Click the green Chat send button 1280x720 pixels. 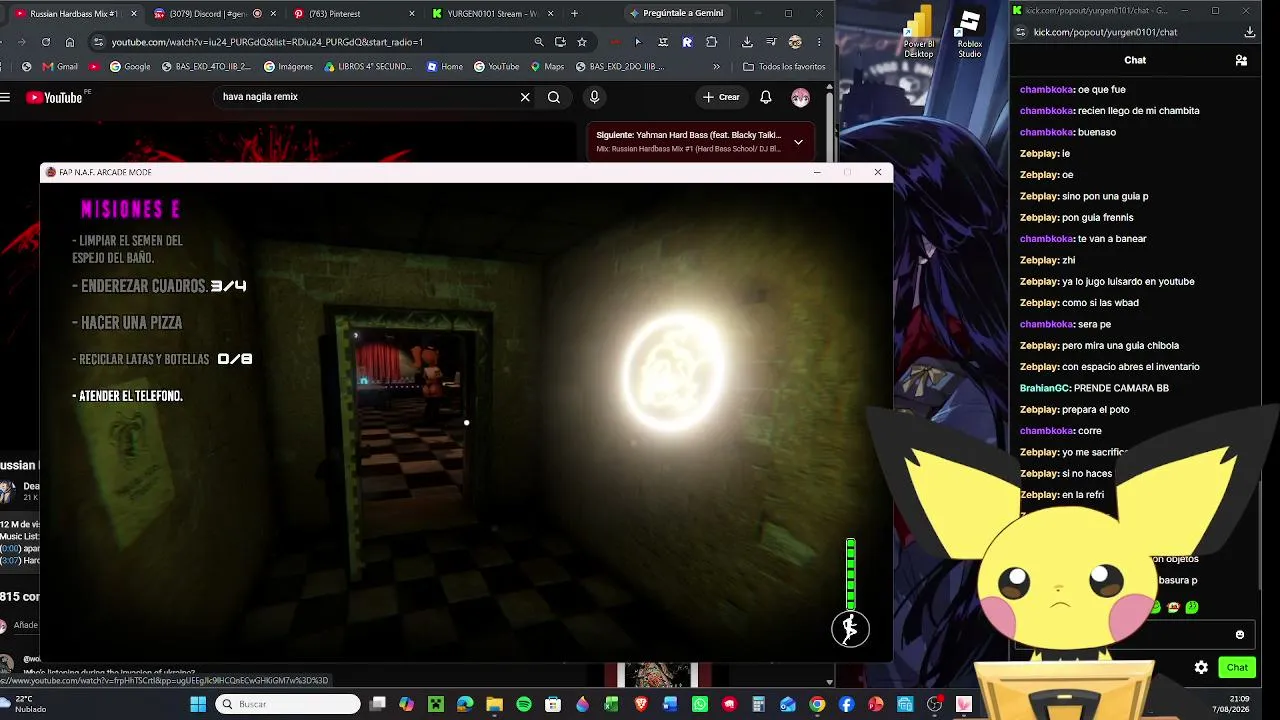pyautogui.click(x=1237, y=667)
